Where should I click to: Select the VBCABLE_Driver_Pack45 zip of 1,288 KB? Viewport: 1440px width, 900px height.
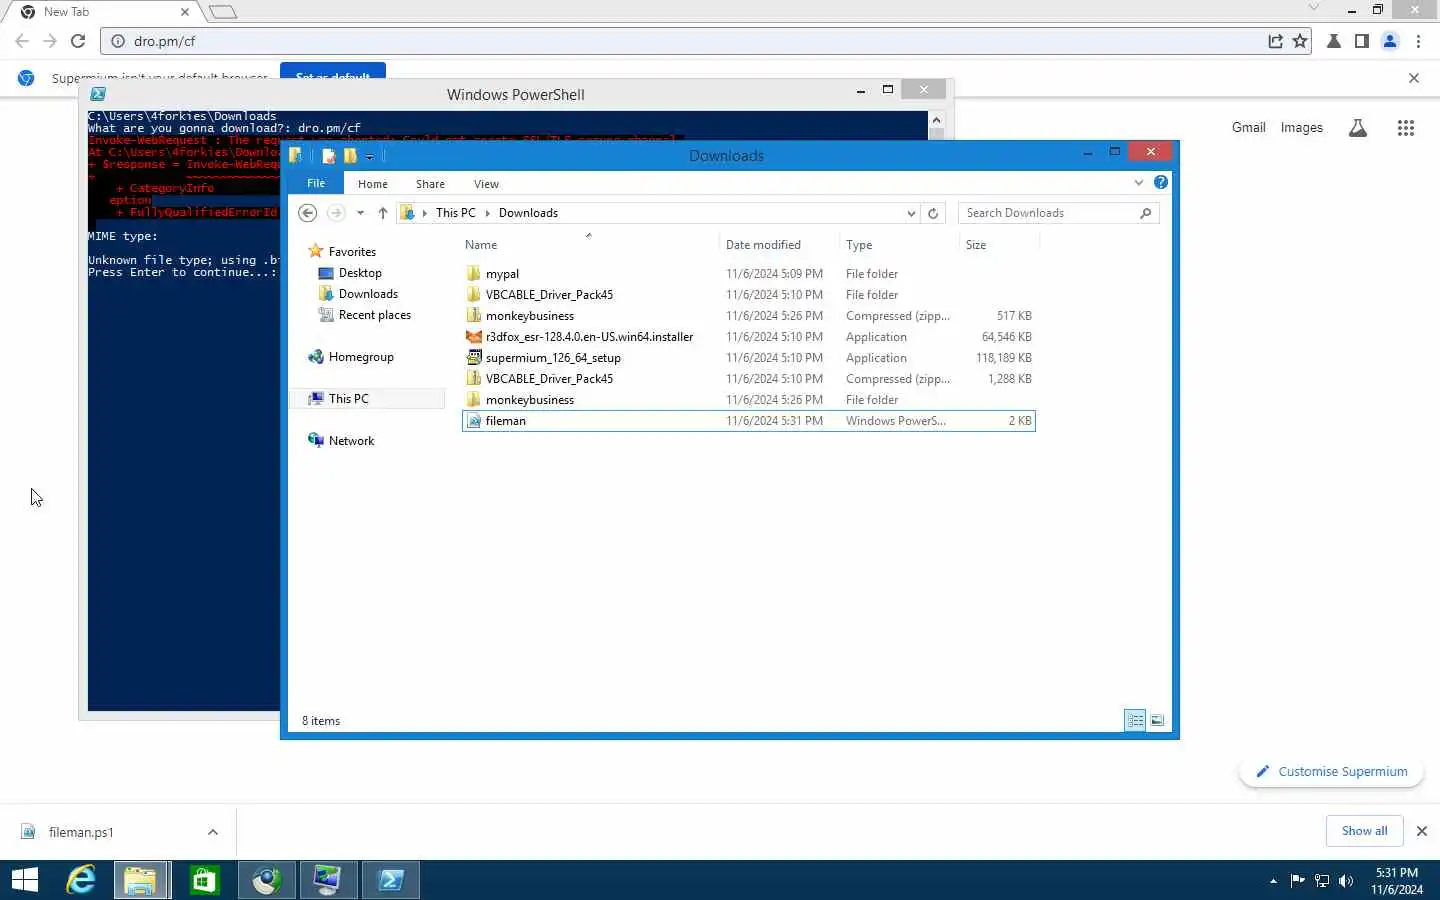[749, 379]
